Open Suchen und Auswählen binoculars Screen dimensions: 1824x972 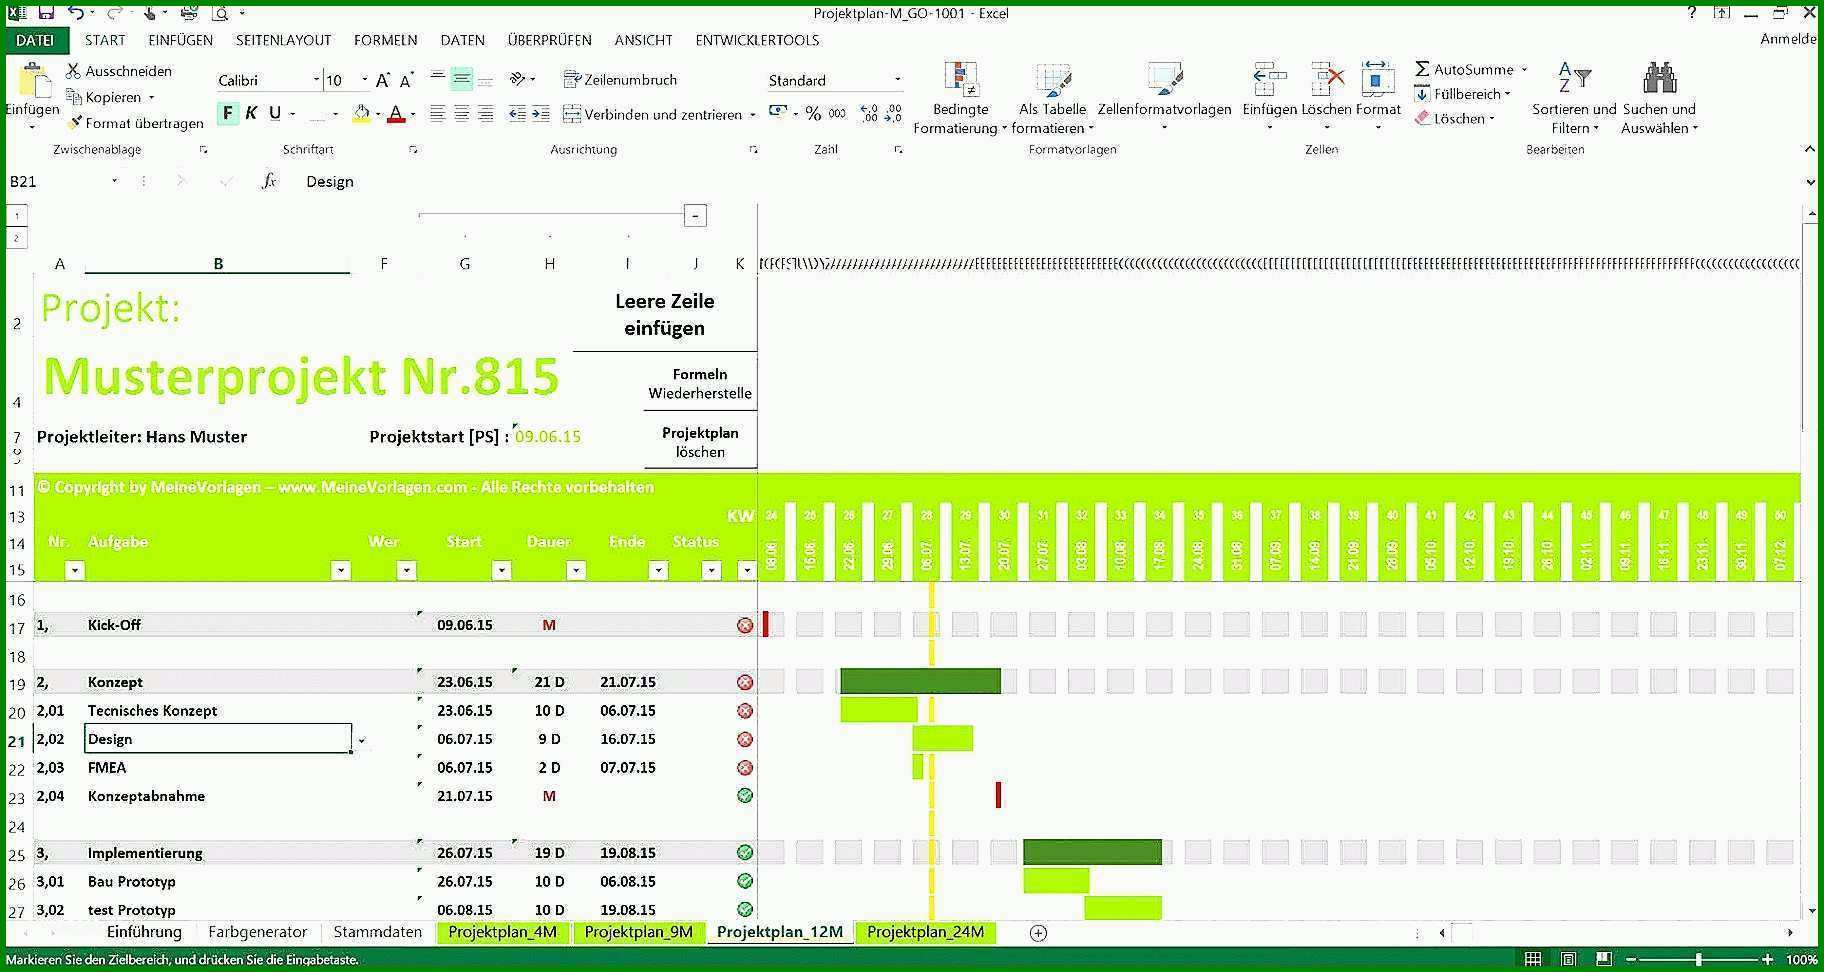(1659, 98)
